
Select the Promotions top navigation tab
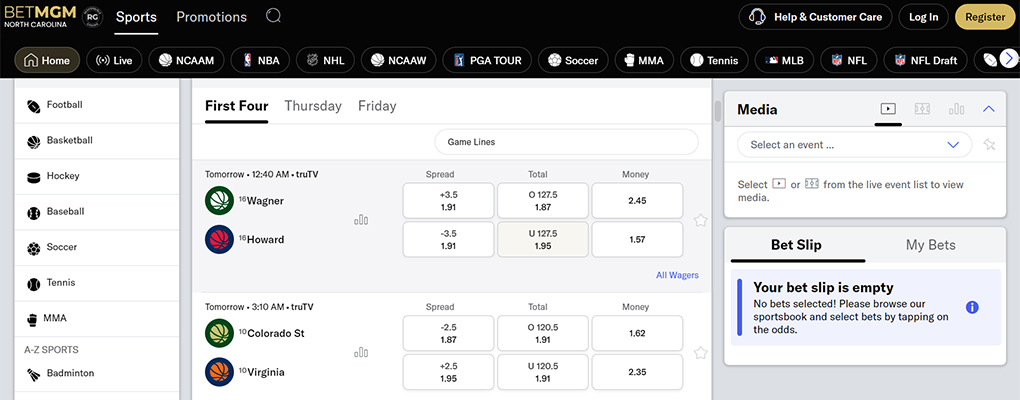tap(211, 18)
